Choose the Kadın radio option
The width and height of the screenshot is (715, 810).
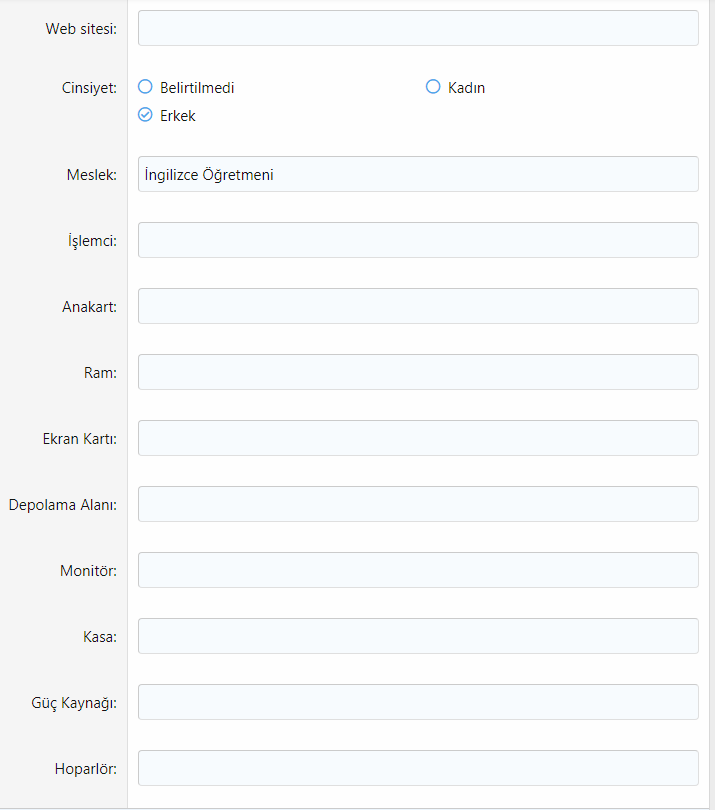coord(433,87)
